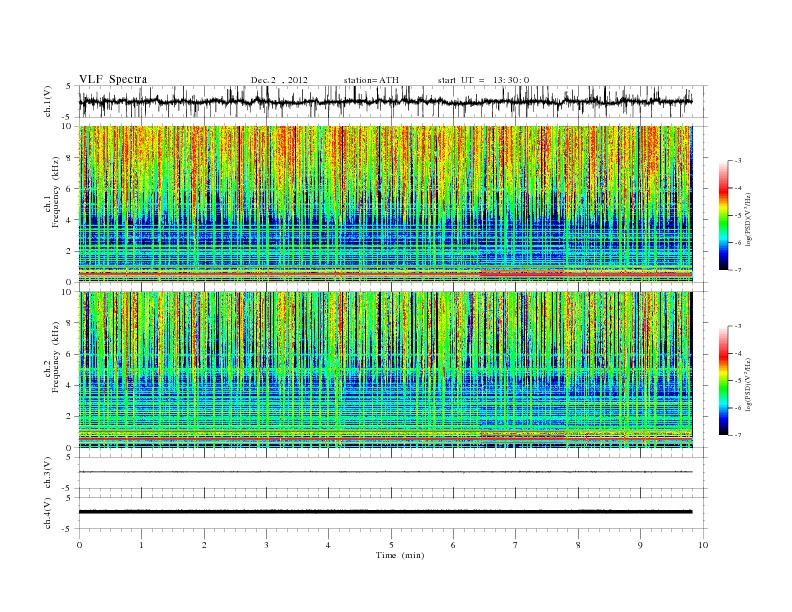Click the '10' tick on the time axis
Screen dimensions: 792x612
pos(703,545)
